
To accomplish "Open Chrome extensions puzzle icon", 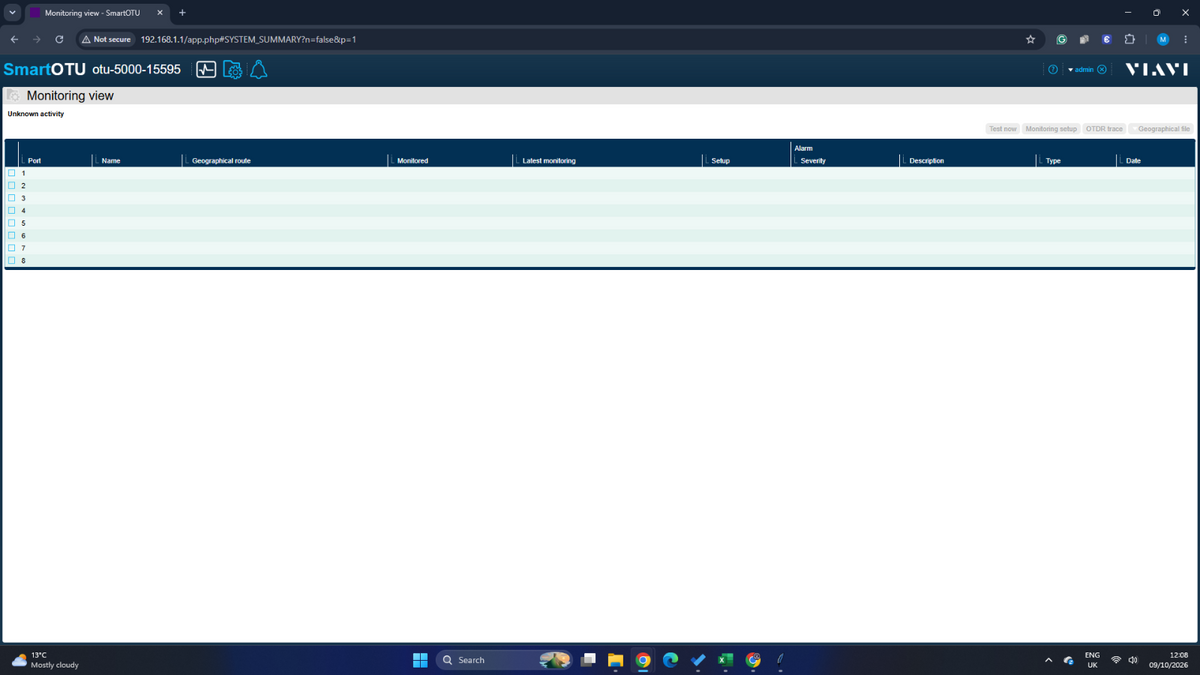I will (x=1129, y=40).
